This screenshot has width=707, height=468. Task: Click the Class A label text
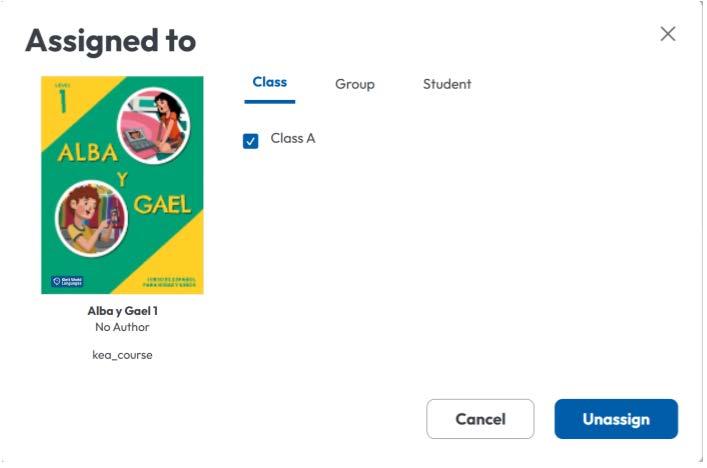293,139
